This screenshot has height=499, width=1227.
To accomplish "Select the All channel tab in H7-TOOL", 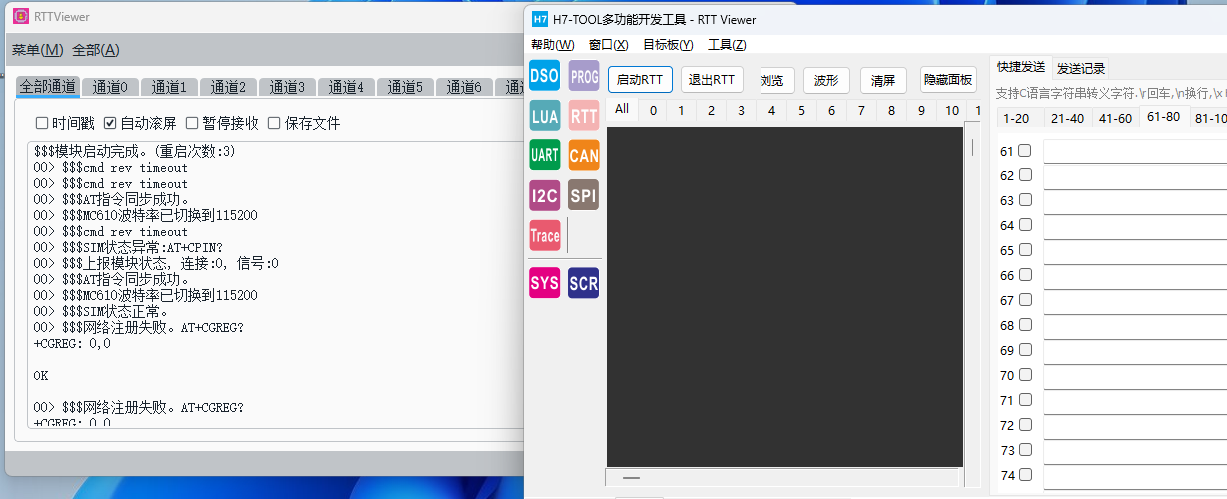I will (x=622, y=109).
